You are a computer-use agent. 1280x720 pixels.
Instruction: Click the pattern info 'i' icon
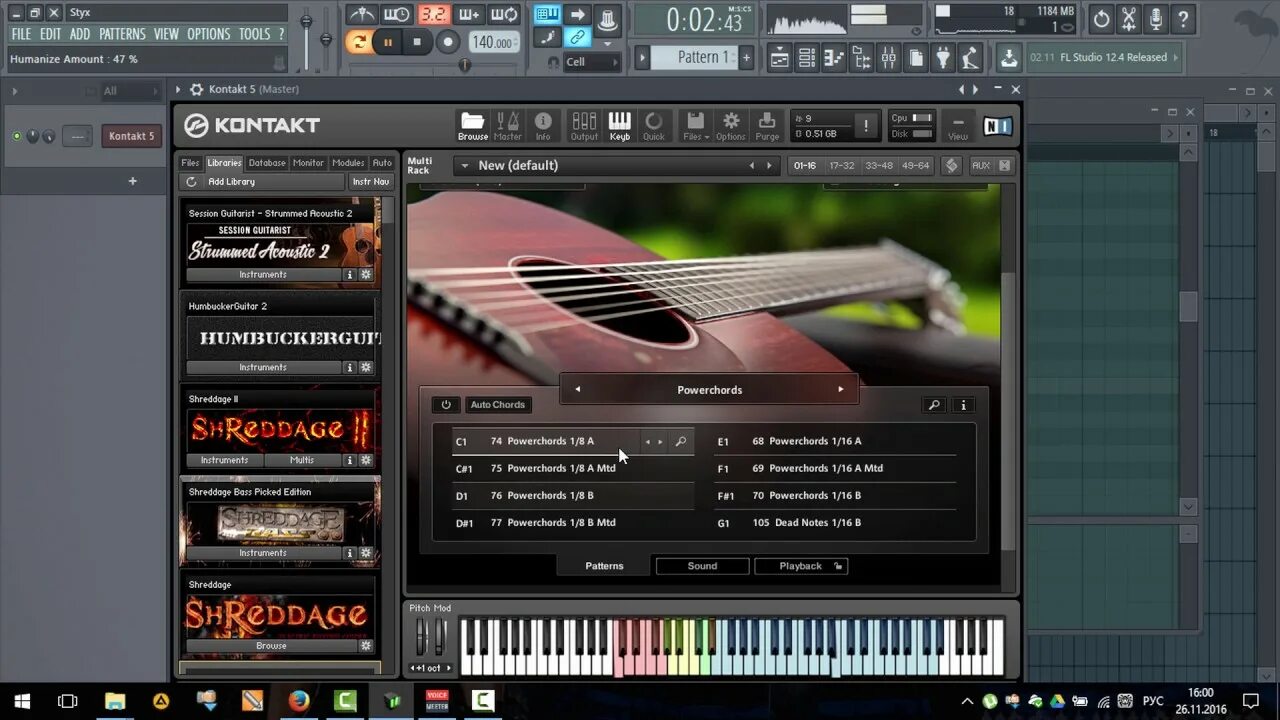(x=963, y=405)
